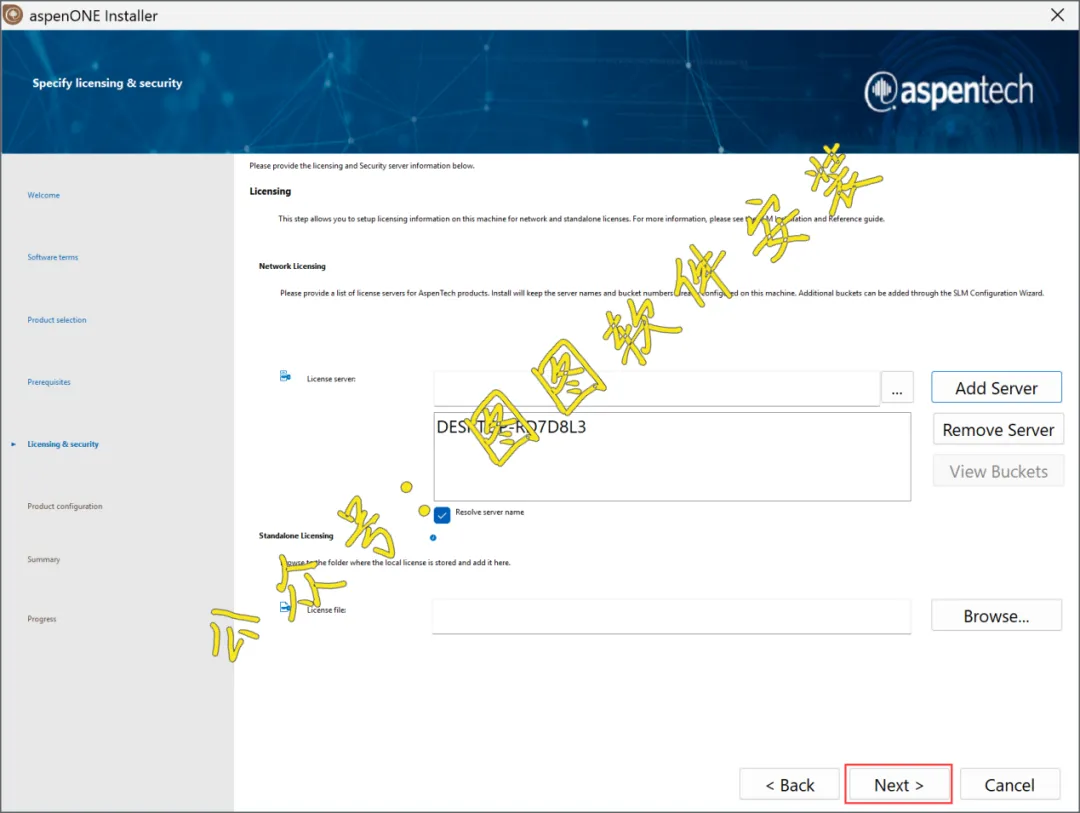This screenshot has height=813, width=1080.
Task: Select server DESKTOP-RD7D8L3 in the list
Action: 511,426
